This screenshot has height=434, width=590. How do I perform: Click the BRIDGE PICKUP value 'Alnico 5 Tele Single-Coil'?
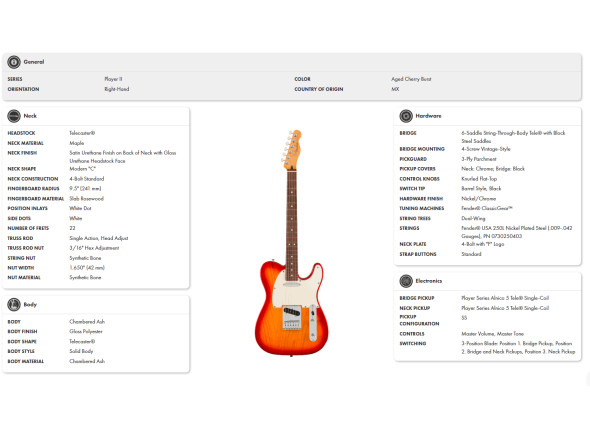click(505, 298)
